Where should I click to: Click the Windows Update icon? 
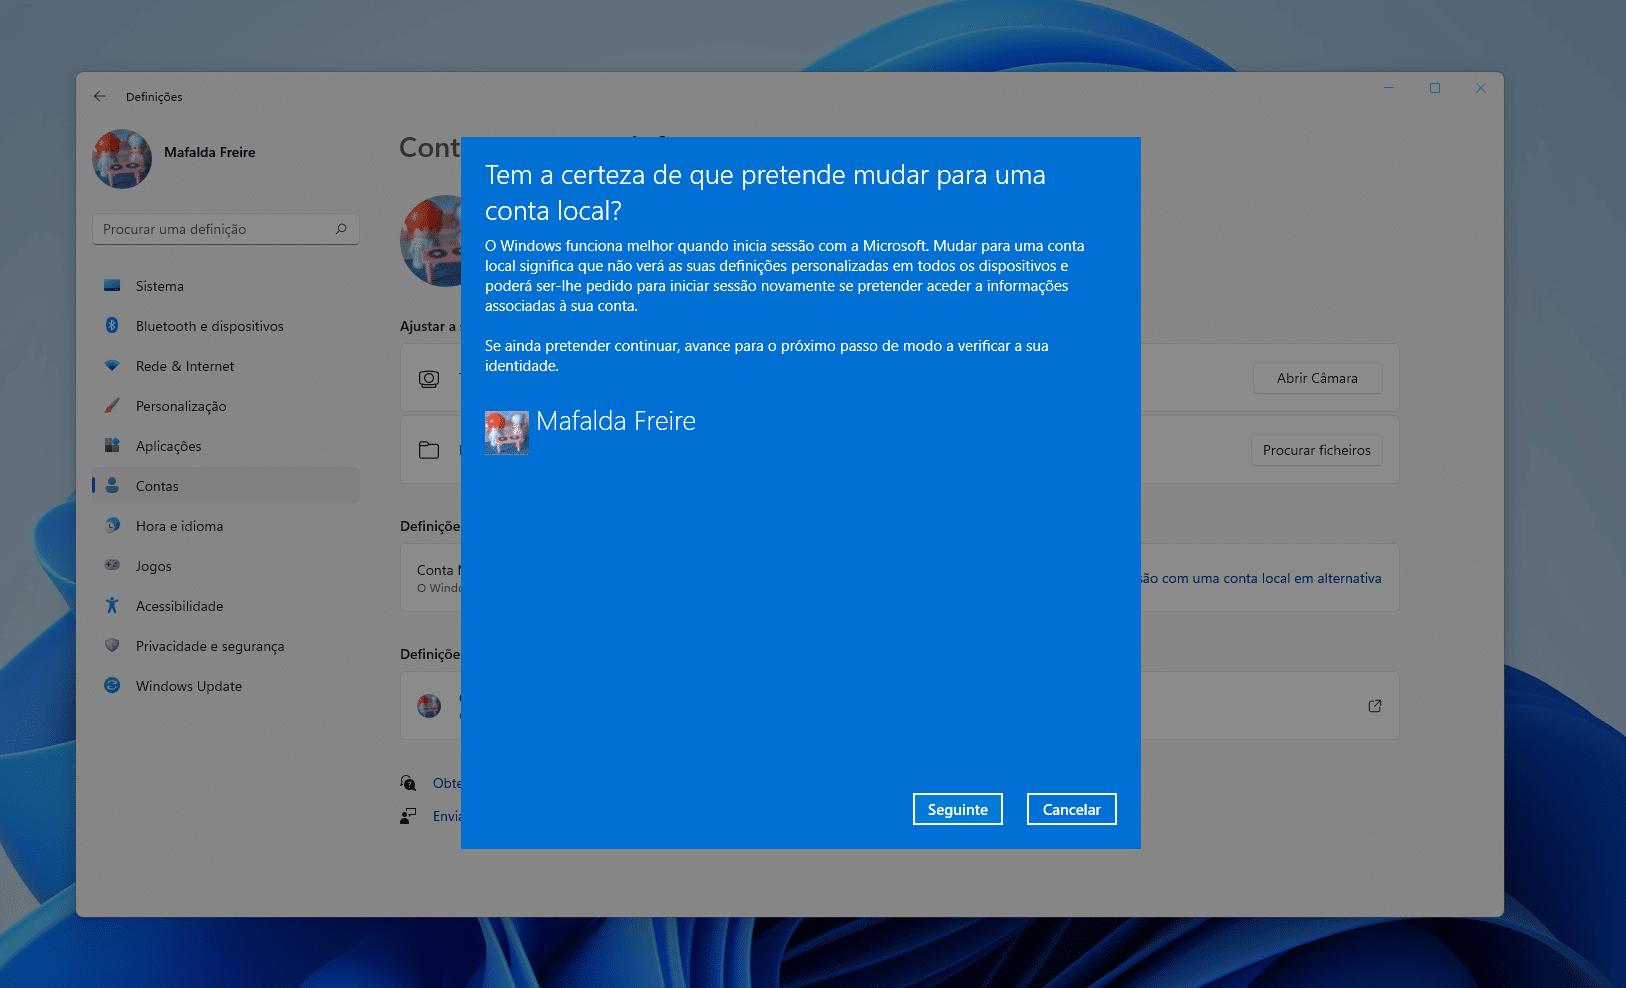click(x=112, y=686)
